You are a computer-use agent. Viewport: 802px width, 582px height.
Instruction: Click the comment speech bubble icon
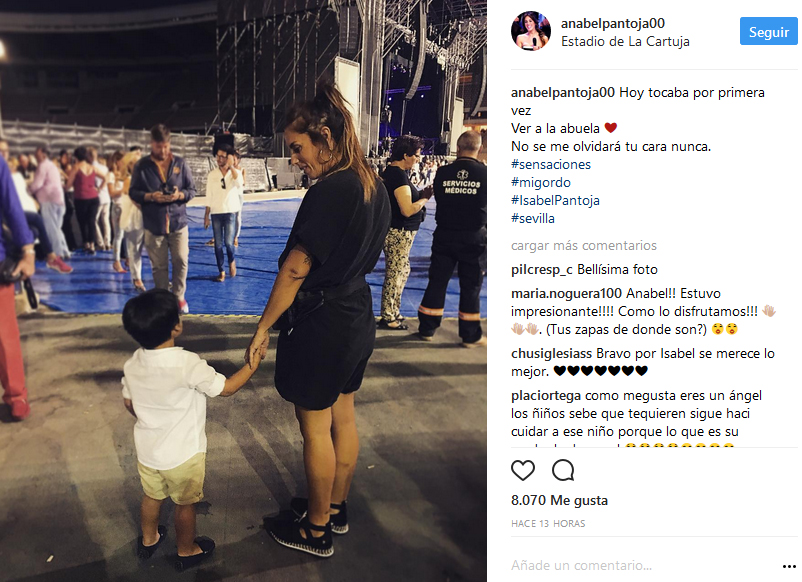coord(563,470)
